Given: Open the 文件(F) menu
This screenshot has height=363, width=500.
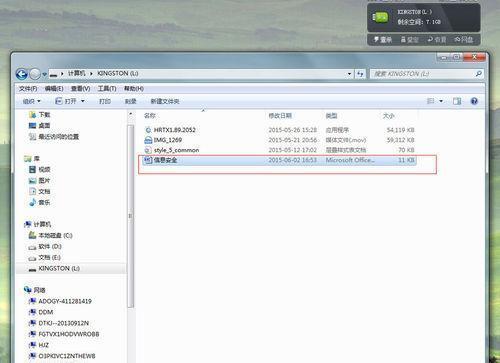Looking at the screenshot, I should click(x=28, y=89).
